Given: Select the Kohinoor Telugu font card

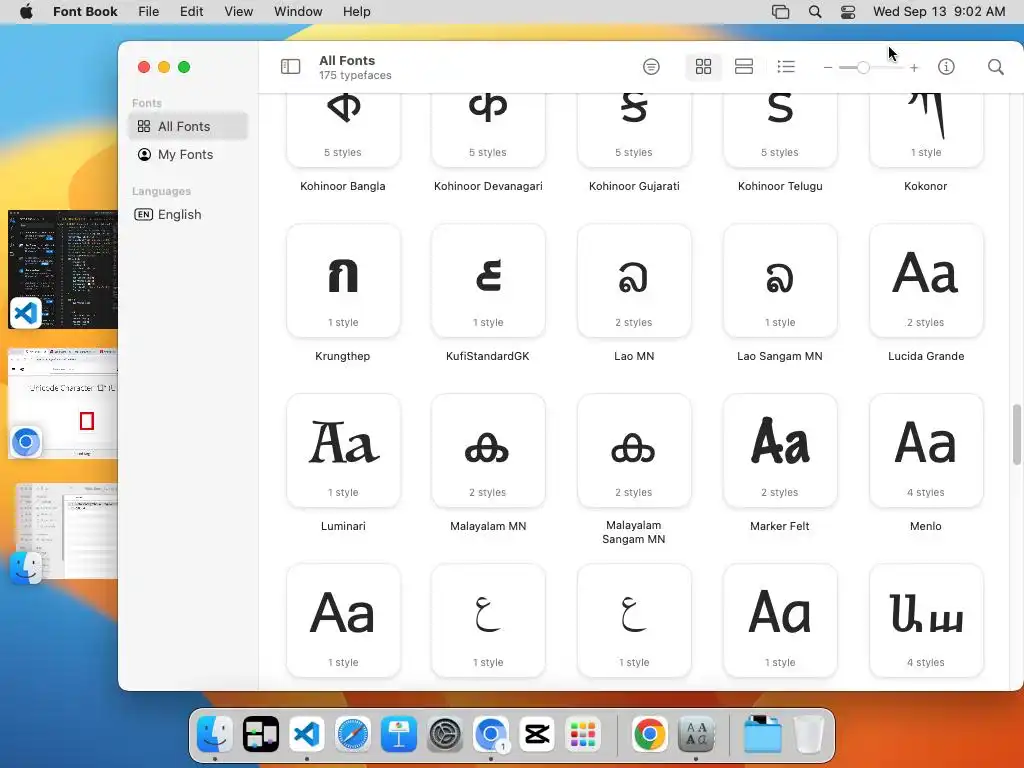Looking at the screenshot, I should tap(780, 131).
